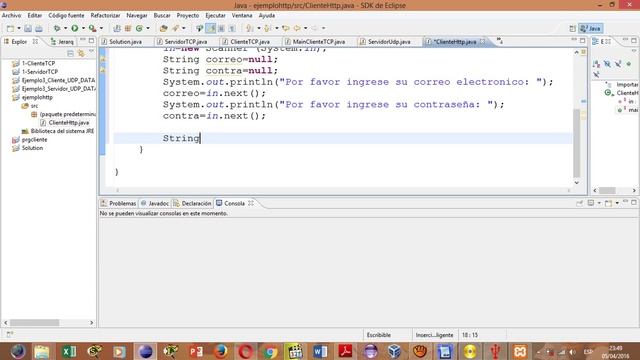
Task: Click Pin console icon
Action: pyautogui.click(x=579, y=203)
